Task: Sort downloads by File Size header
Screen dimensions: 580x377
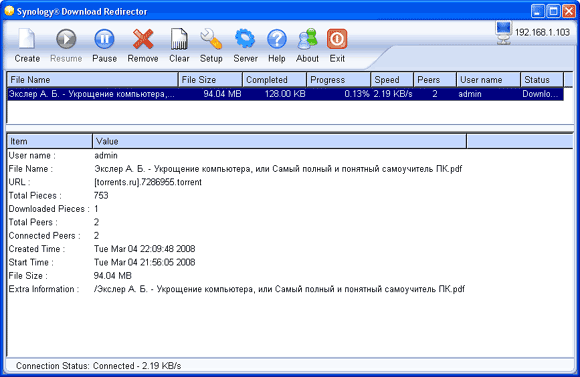Action: click(x=210, y=80)
